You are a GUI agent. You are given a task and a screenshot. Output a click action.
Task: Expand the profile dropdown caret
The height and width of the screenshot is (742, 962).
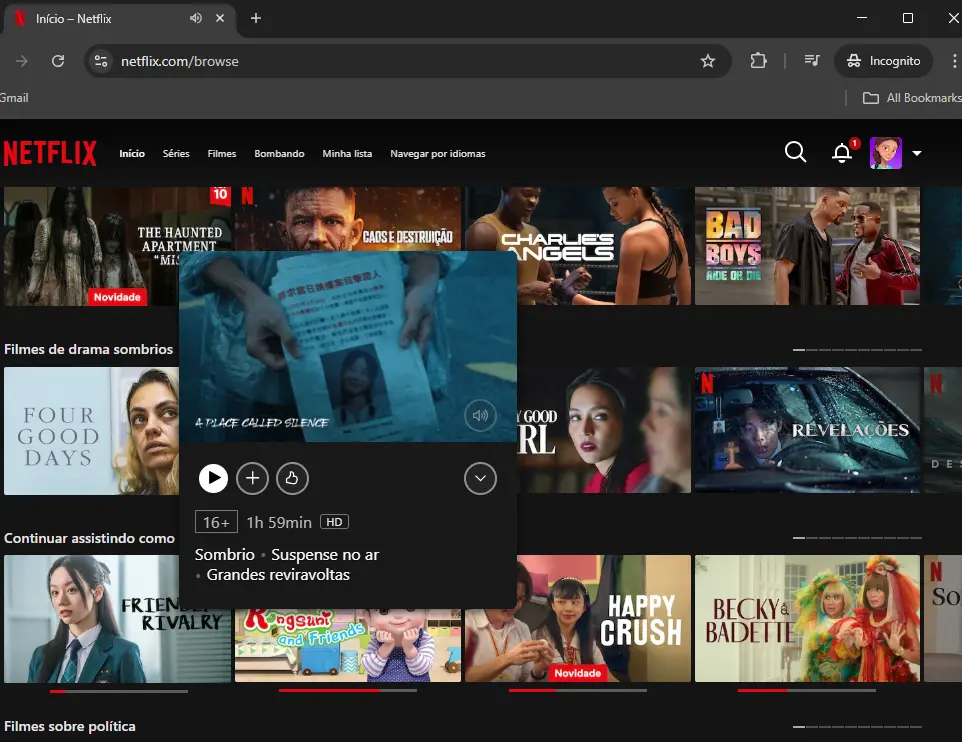coord(917,153)
